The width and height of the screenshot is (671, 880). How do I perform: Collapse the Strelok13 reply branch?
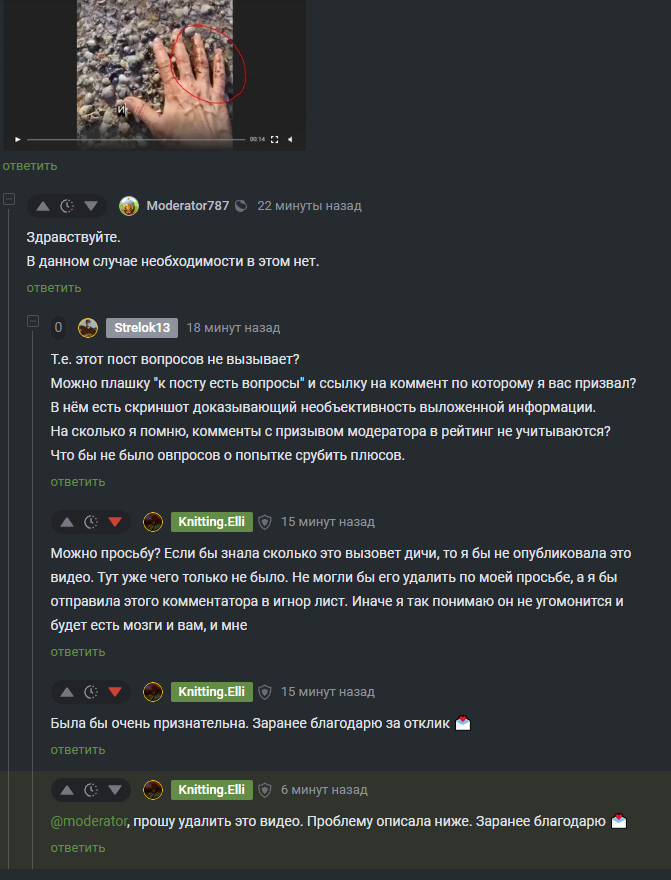tap(33, 321)
